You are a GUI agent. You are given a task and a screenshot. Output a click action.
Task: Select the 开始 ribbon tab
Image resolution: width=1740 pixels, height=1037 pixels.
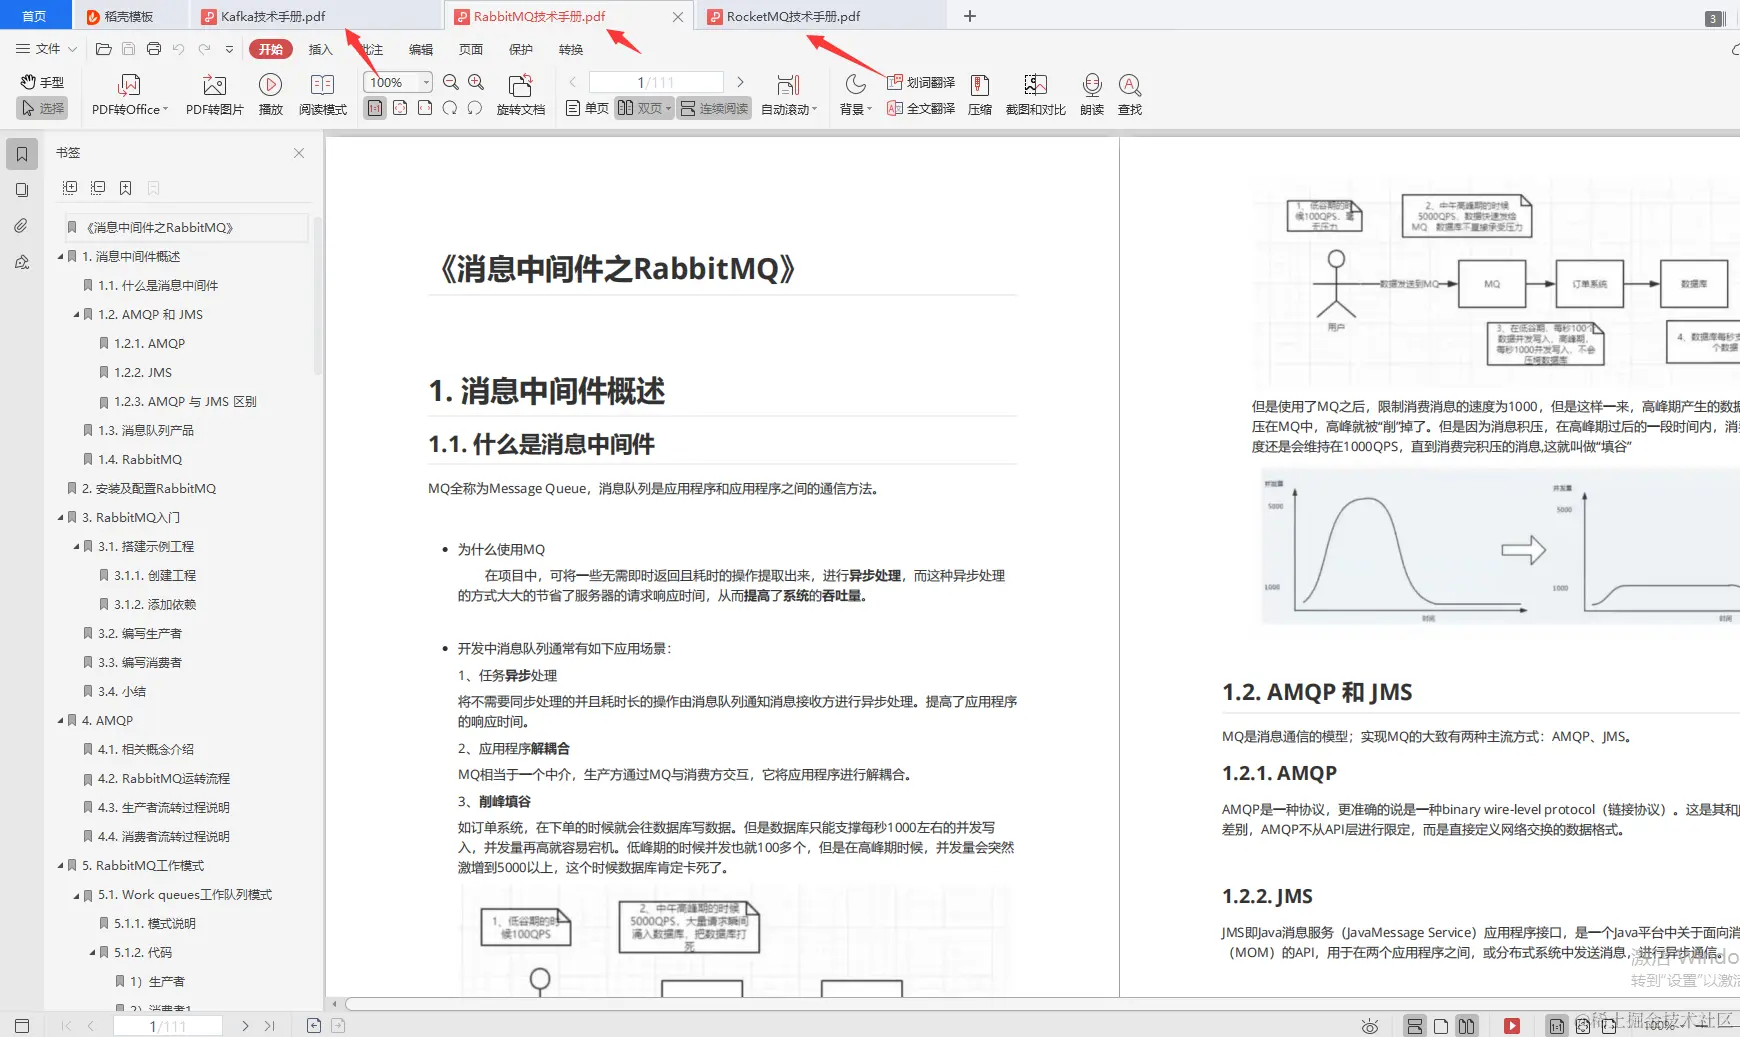tap(271, 49)
